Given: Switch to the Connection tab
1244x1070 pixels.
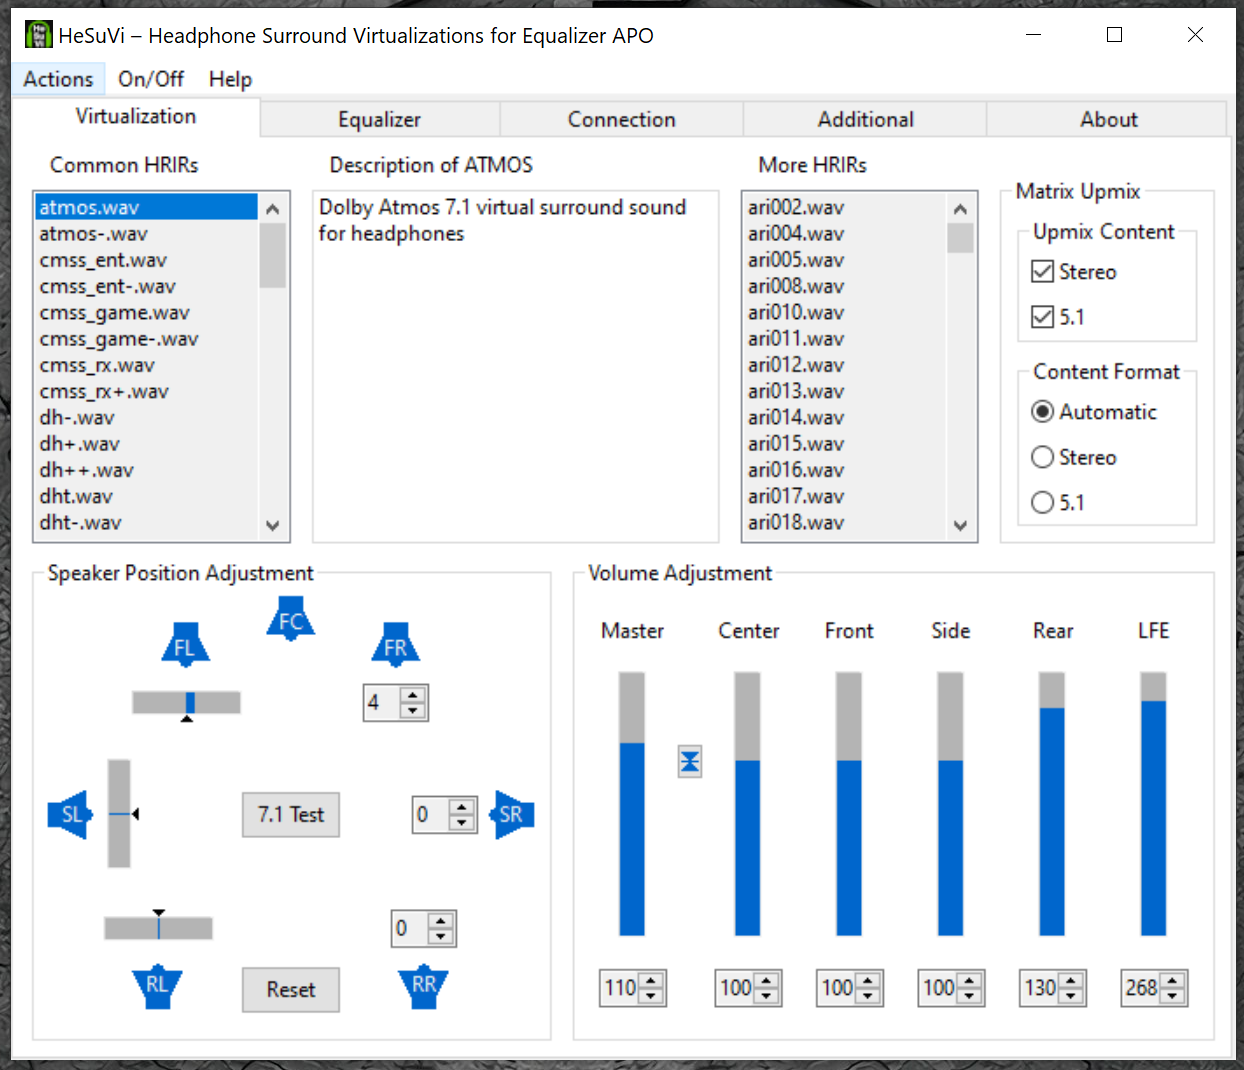Looking at the screenshot, I should (x=622, y=119).
